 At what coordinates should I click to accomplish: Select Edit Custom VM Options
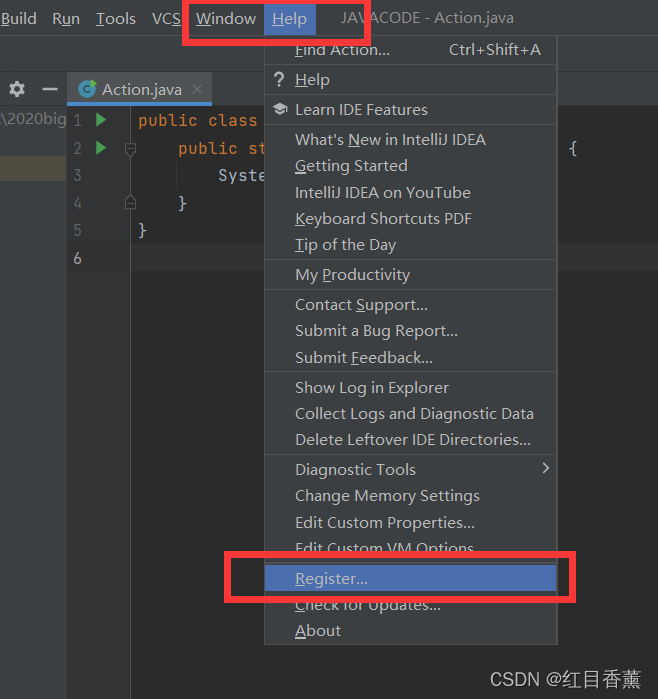[411, 546]
